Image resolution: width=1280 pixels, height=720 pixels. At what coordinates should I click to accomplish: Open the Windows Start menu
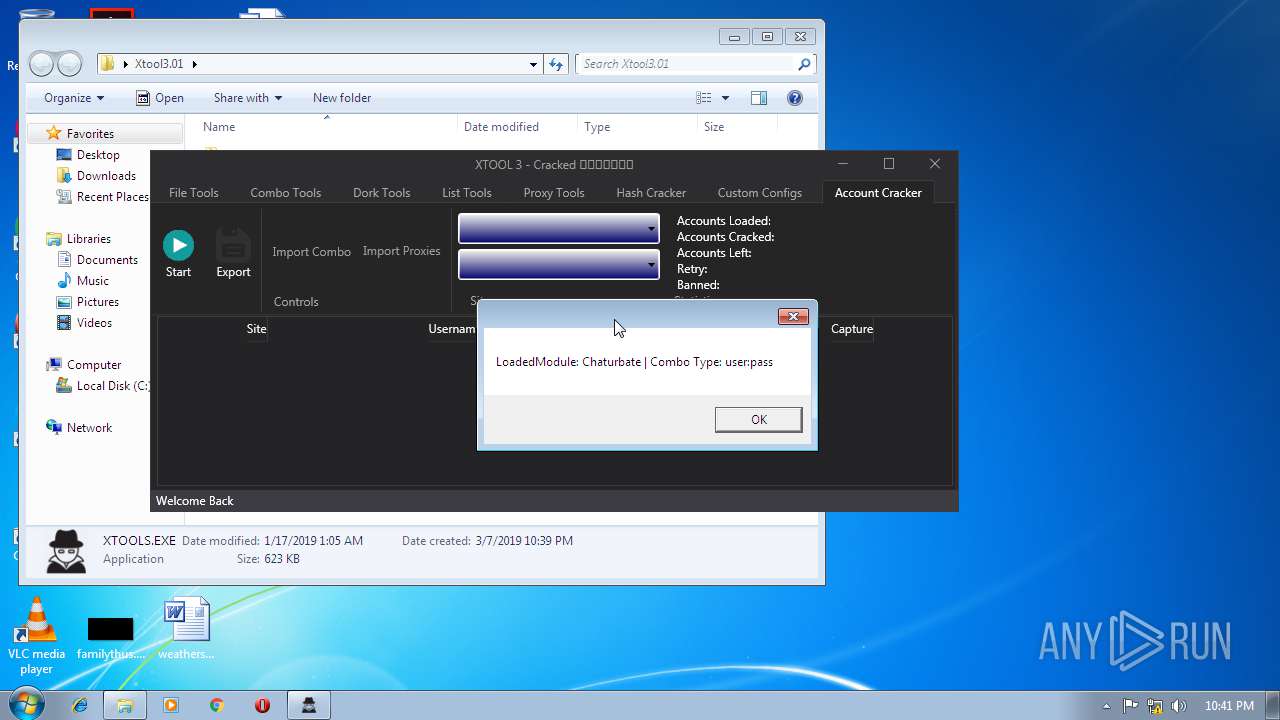pos(26,705)
